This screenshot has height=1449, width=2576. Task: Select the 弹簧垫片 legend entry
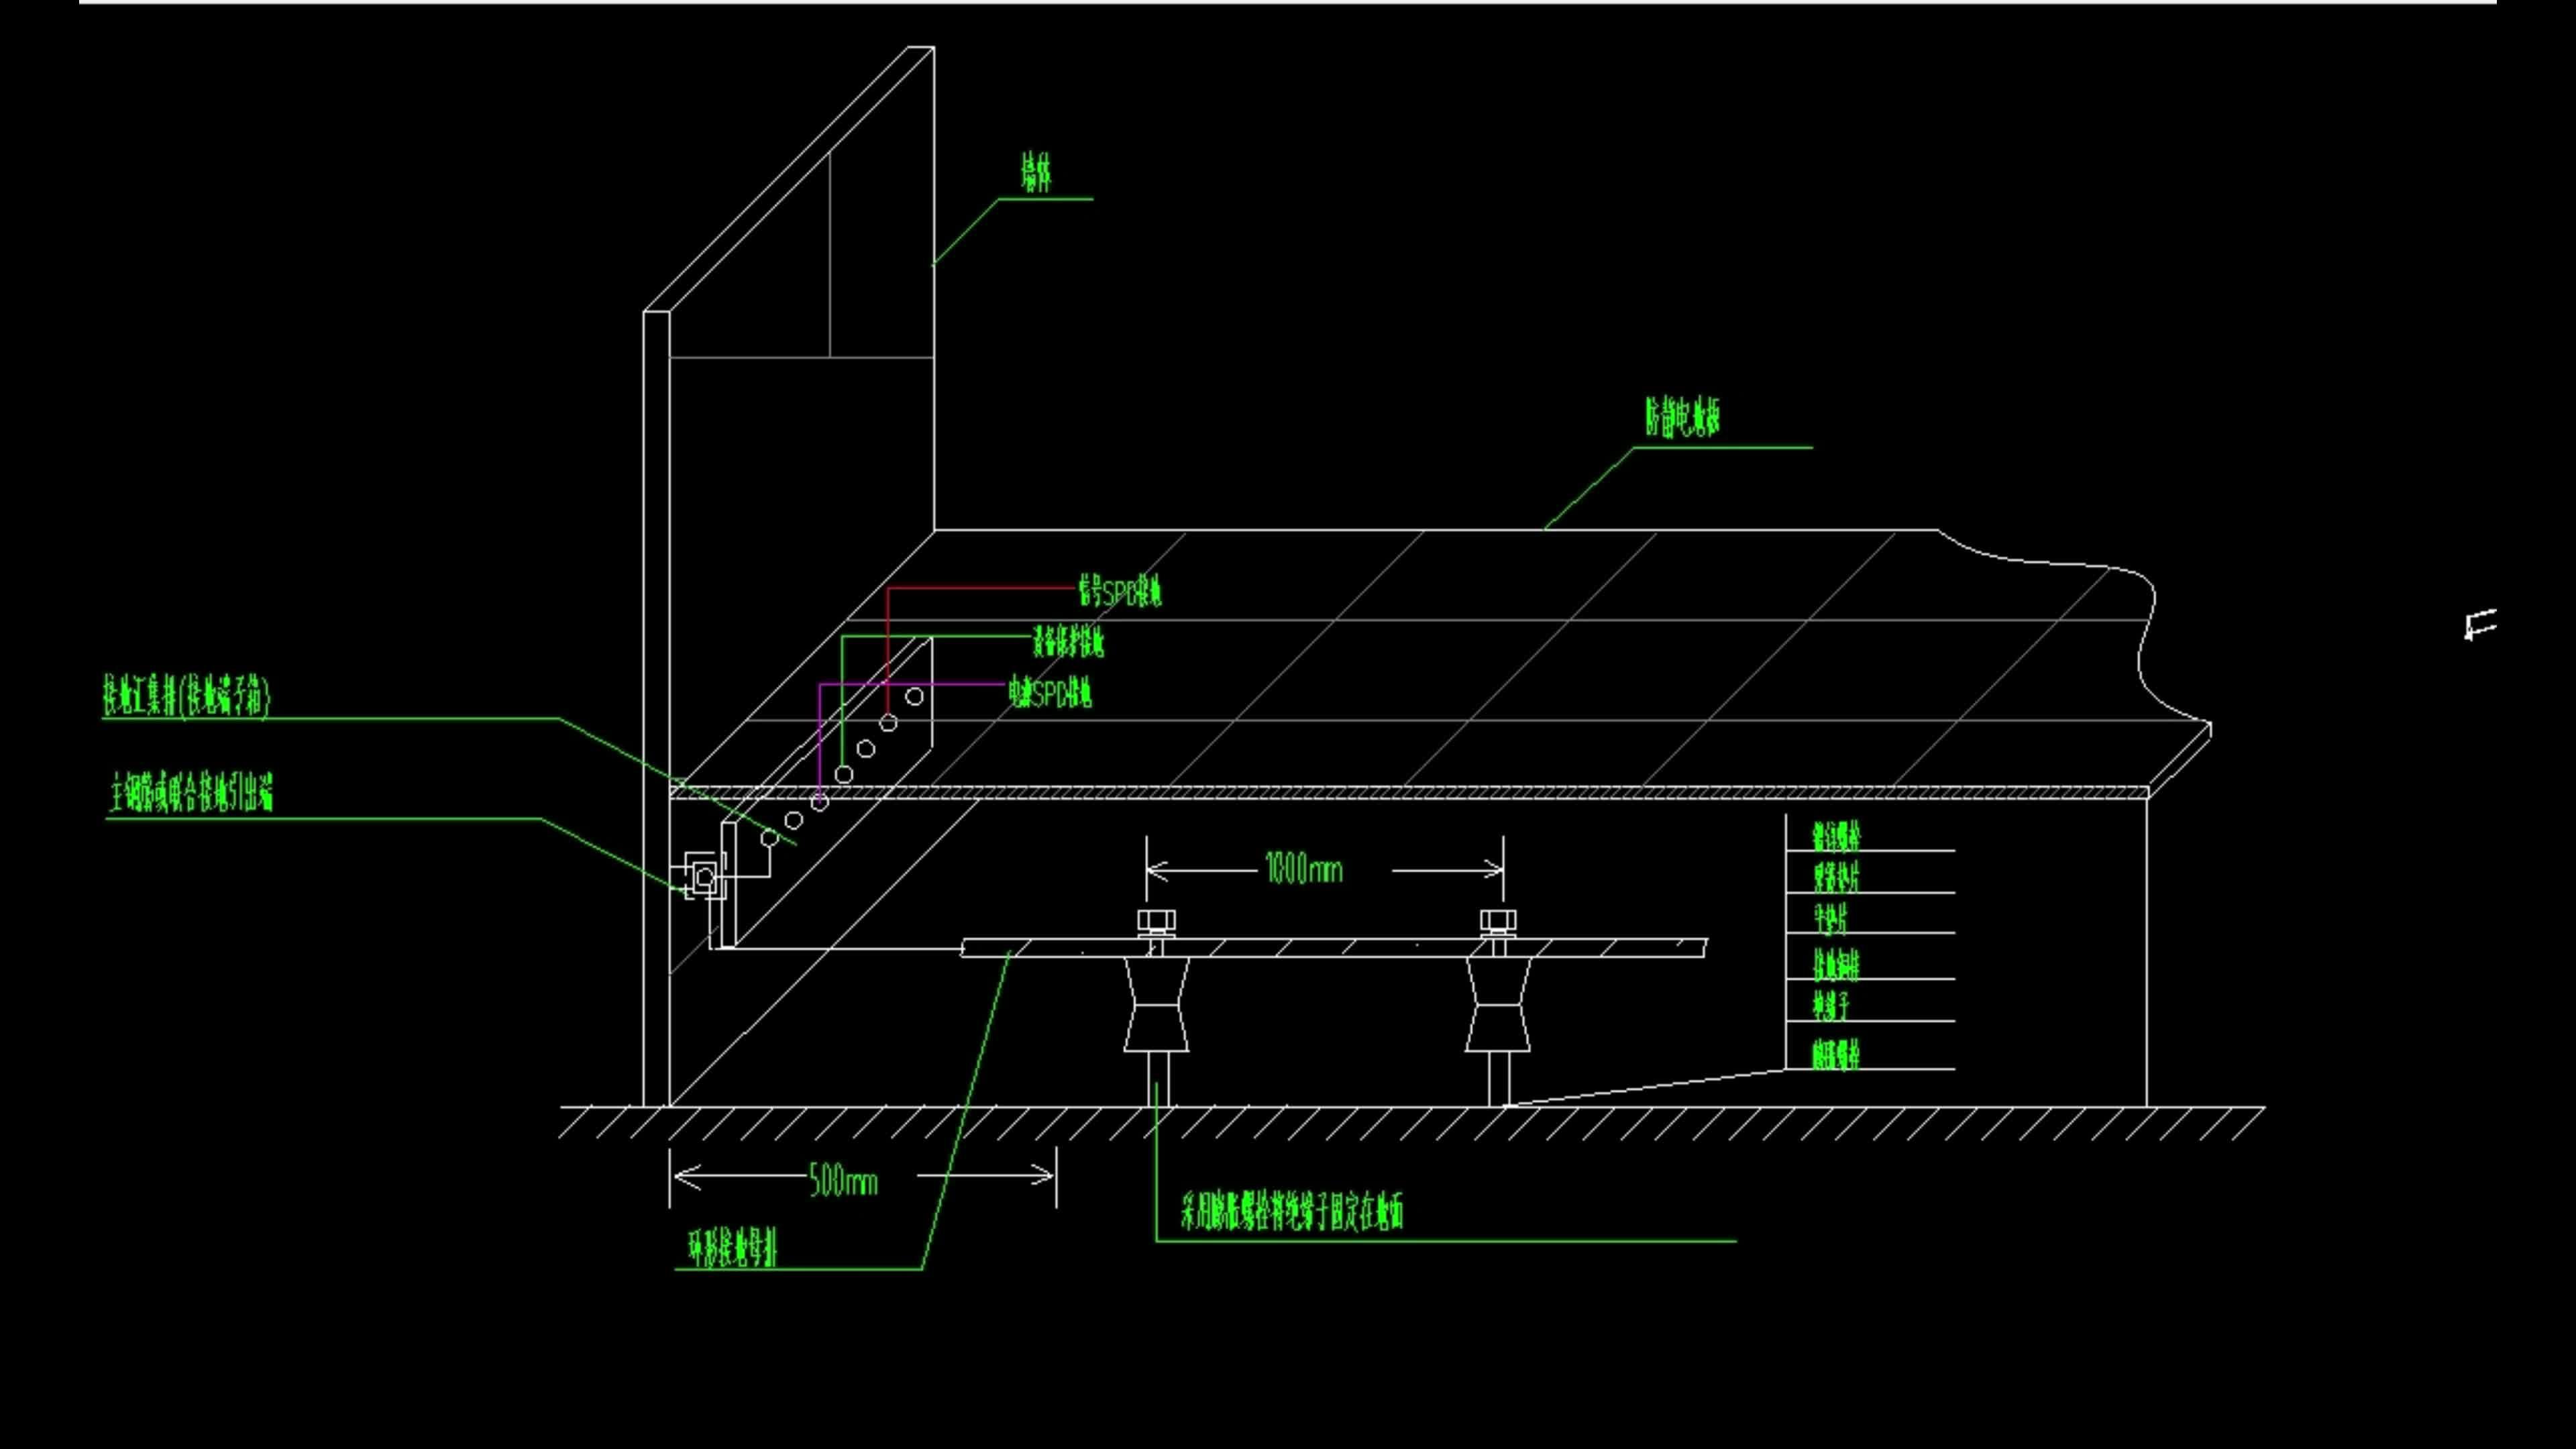click(1836, 877)
